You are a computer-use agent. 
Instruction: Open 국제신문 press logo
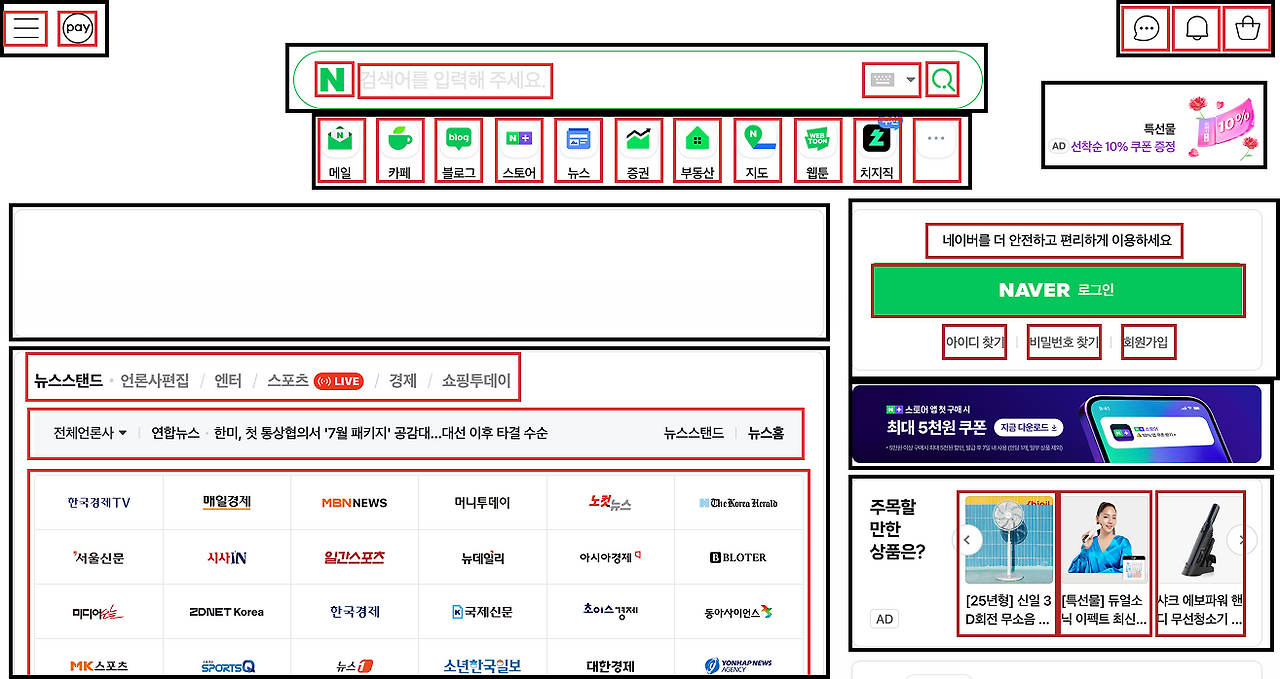(x=483, y=612)
